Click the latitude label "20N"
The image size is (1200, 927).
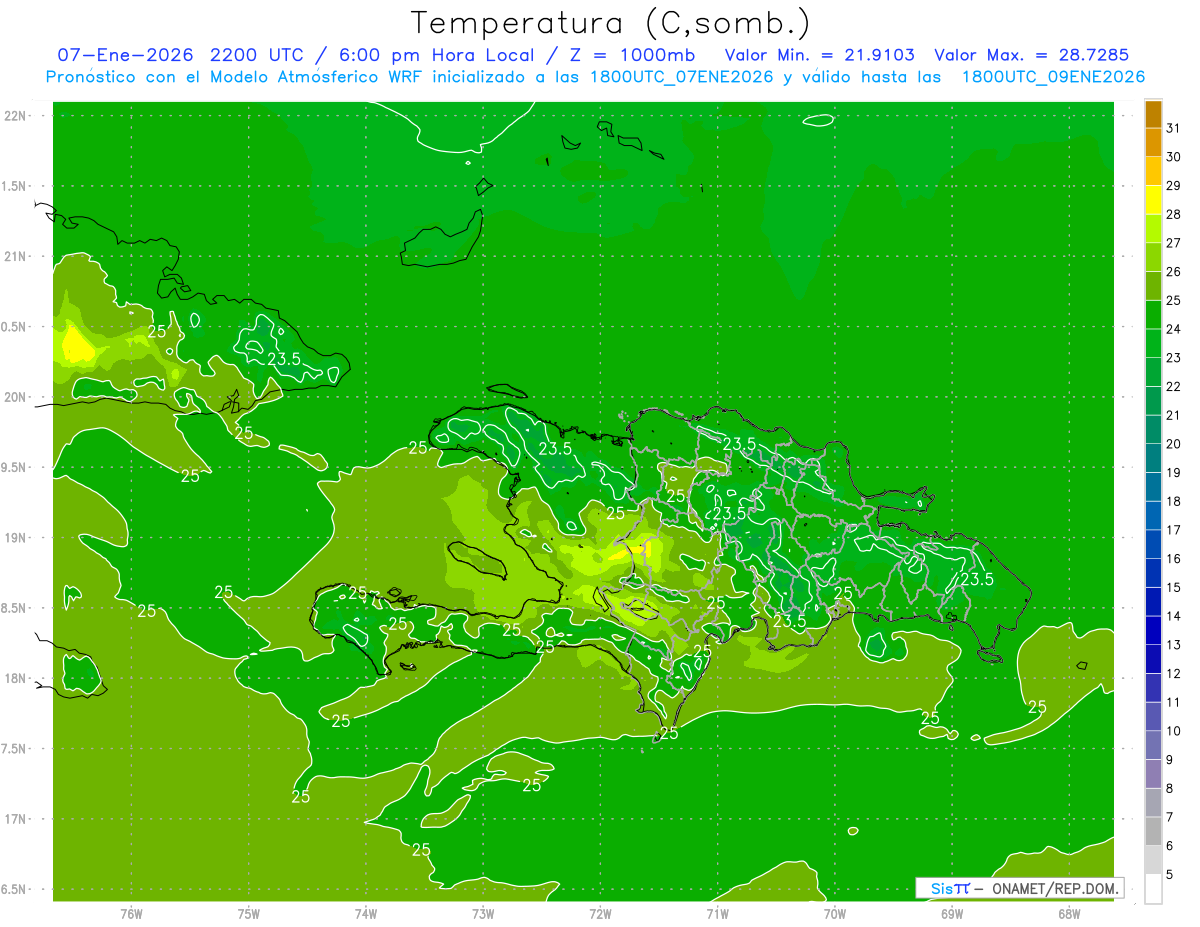click(16, 397)
